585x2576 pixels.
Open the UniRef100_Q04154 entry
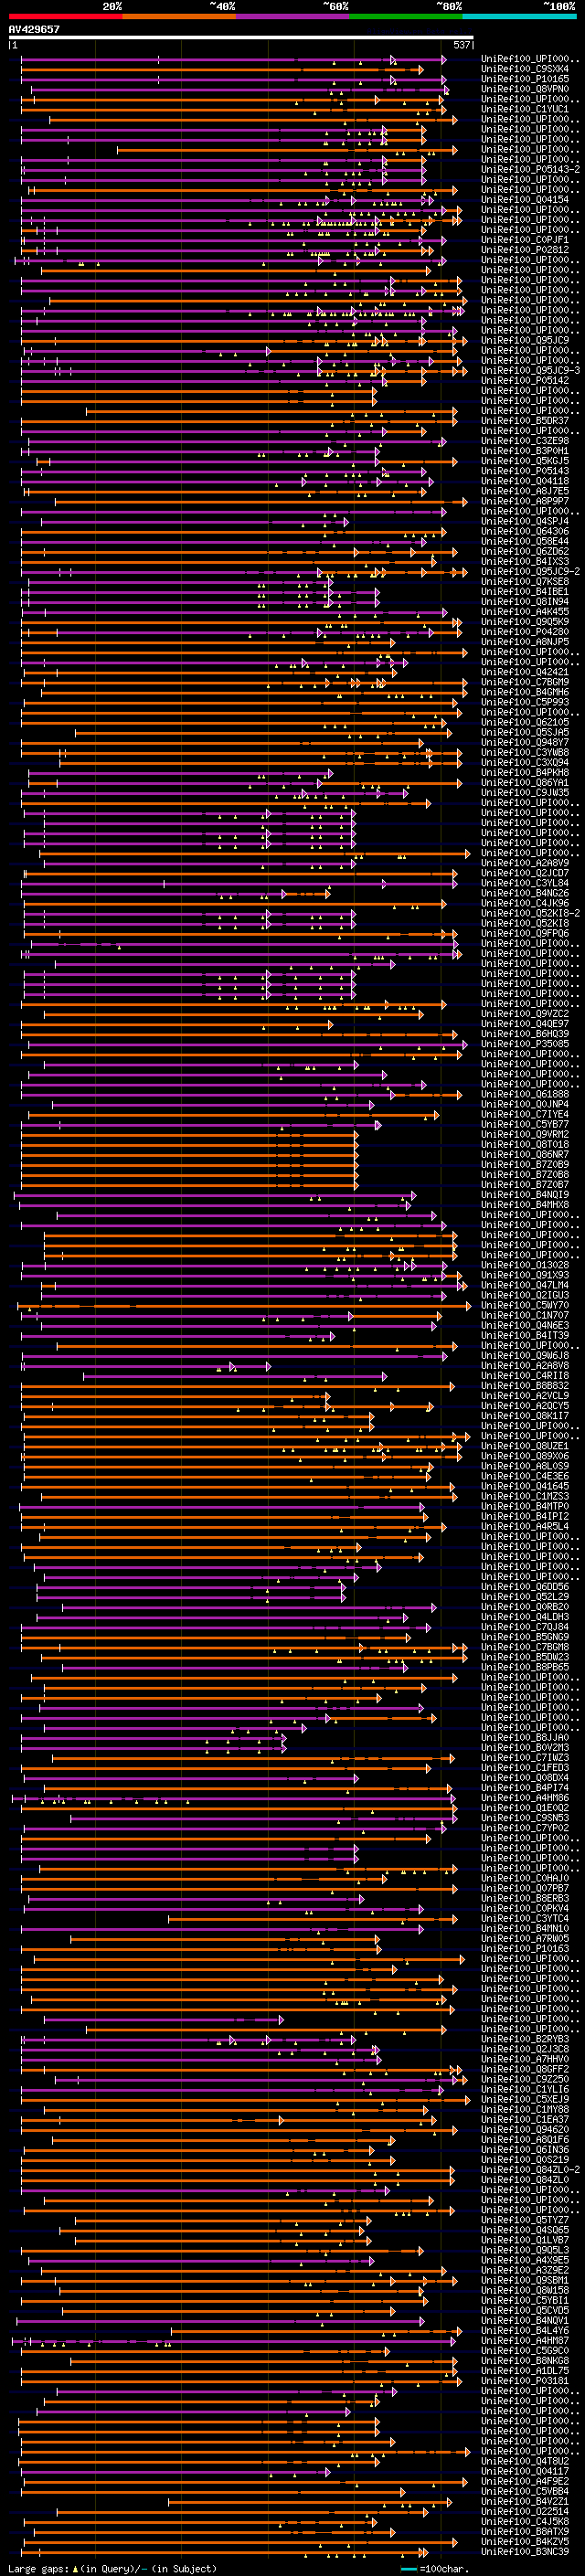pyautogui.click(x=525, y=200)
